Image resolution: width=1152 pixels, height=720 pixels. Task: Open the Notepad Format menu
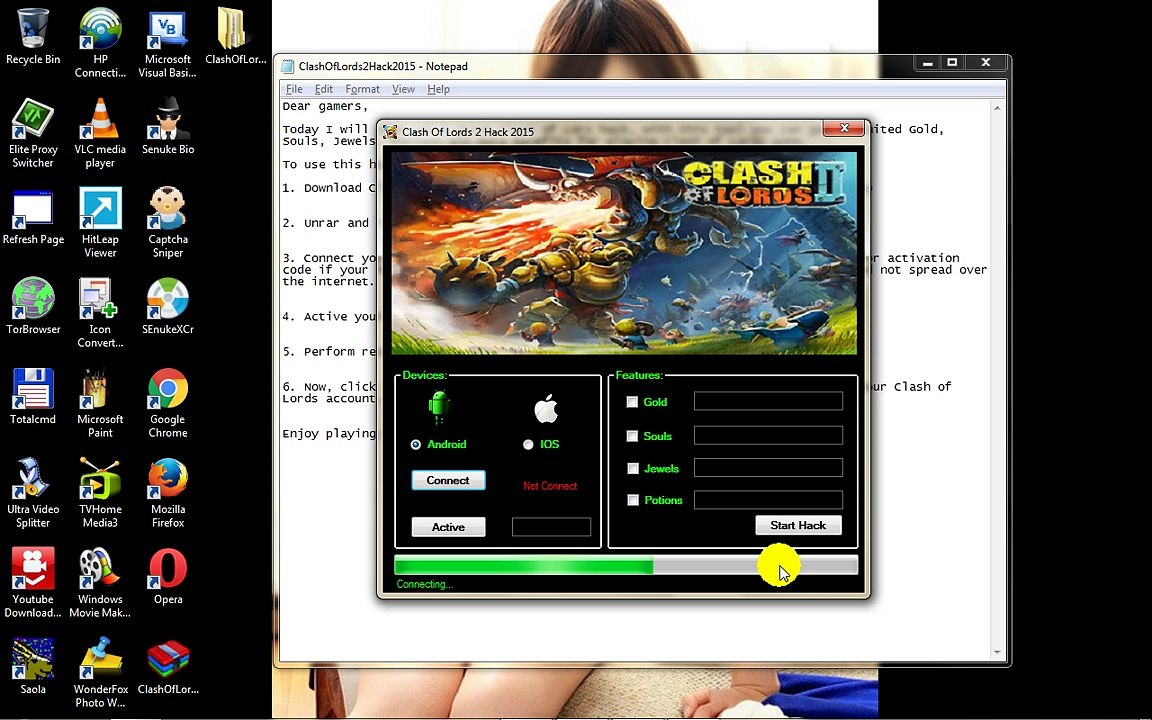(x=362, y=89)
